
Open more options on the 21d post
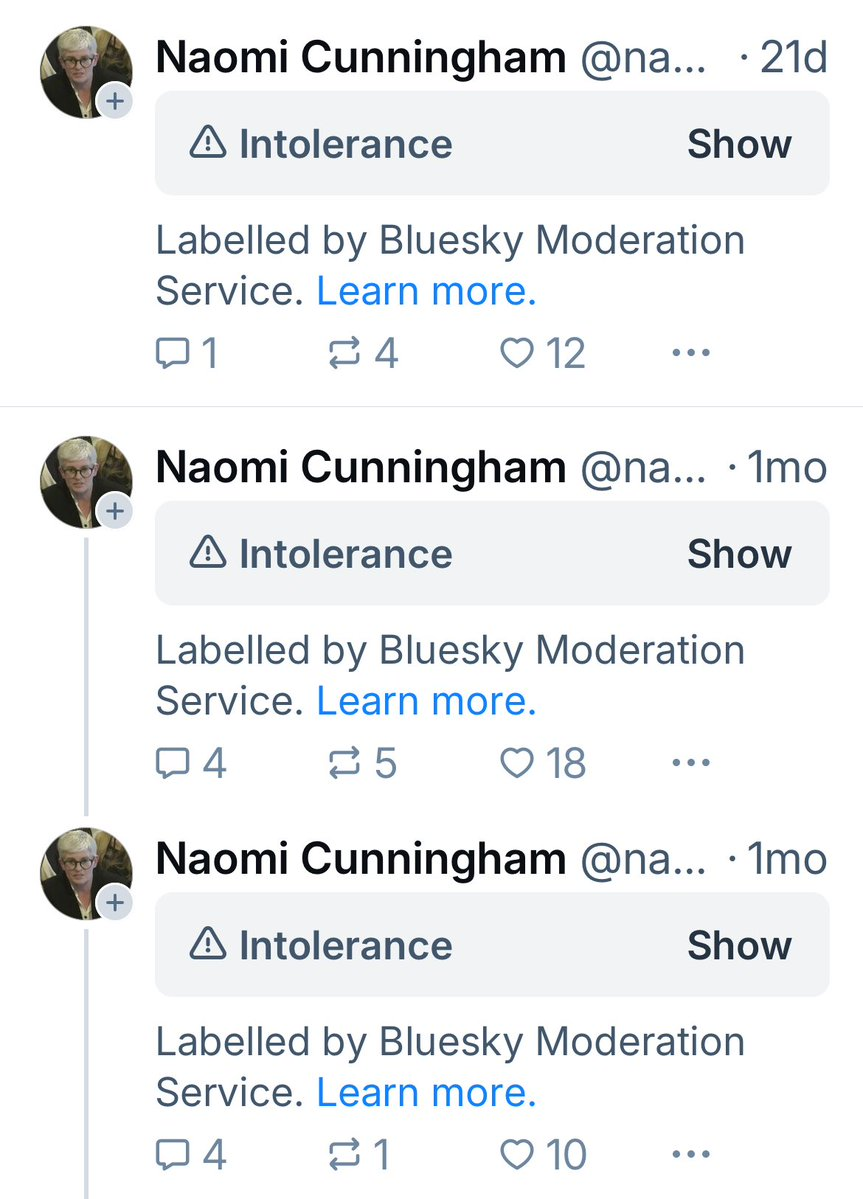(690, 353)
